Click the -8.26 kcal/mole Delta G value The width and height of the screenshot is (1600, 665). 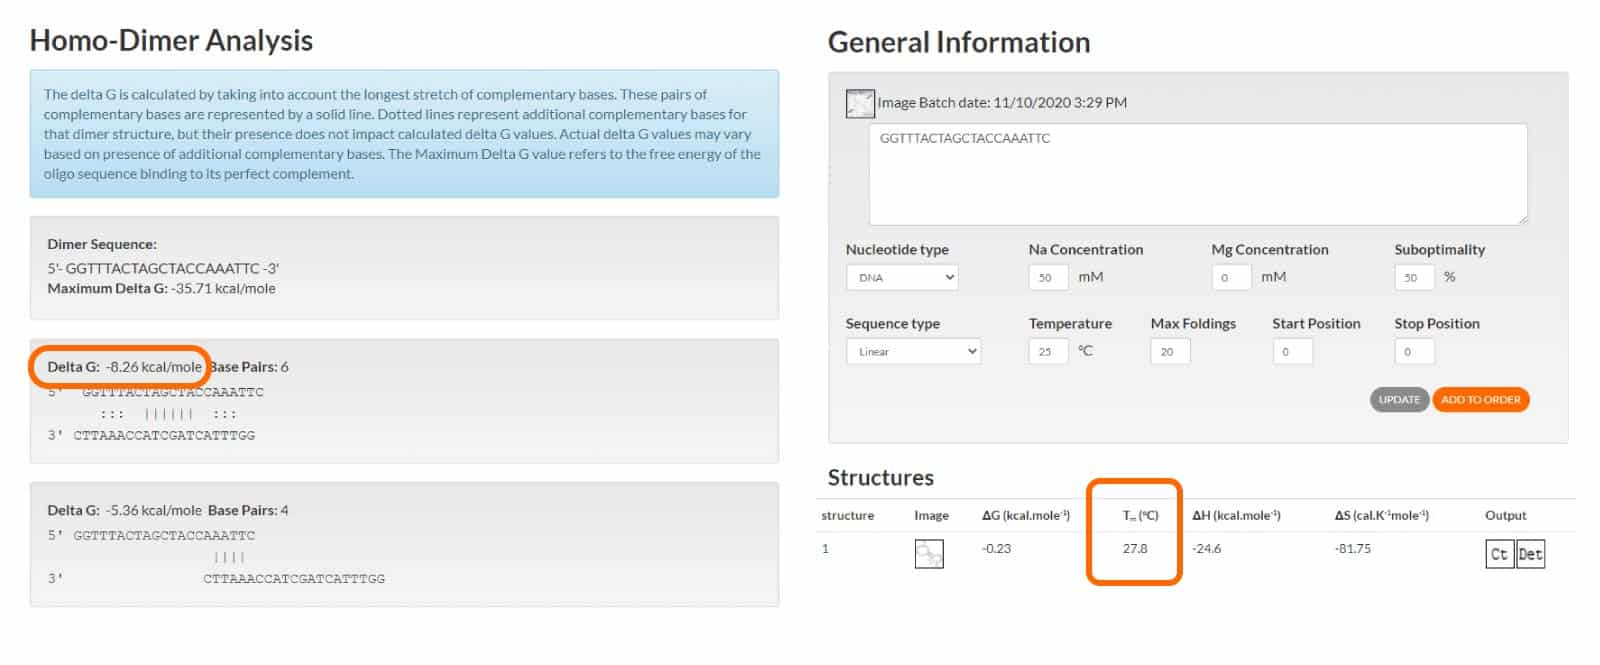pos(153,367)
